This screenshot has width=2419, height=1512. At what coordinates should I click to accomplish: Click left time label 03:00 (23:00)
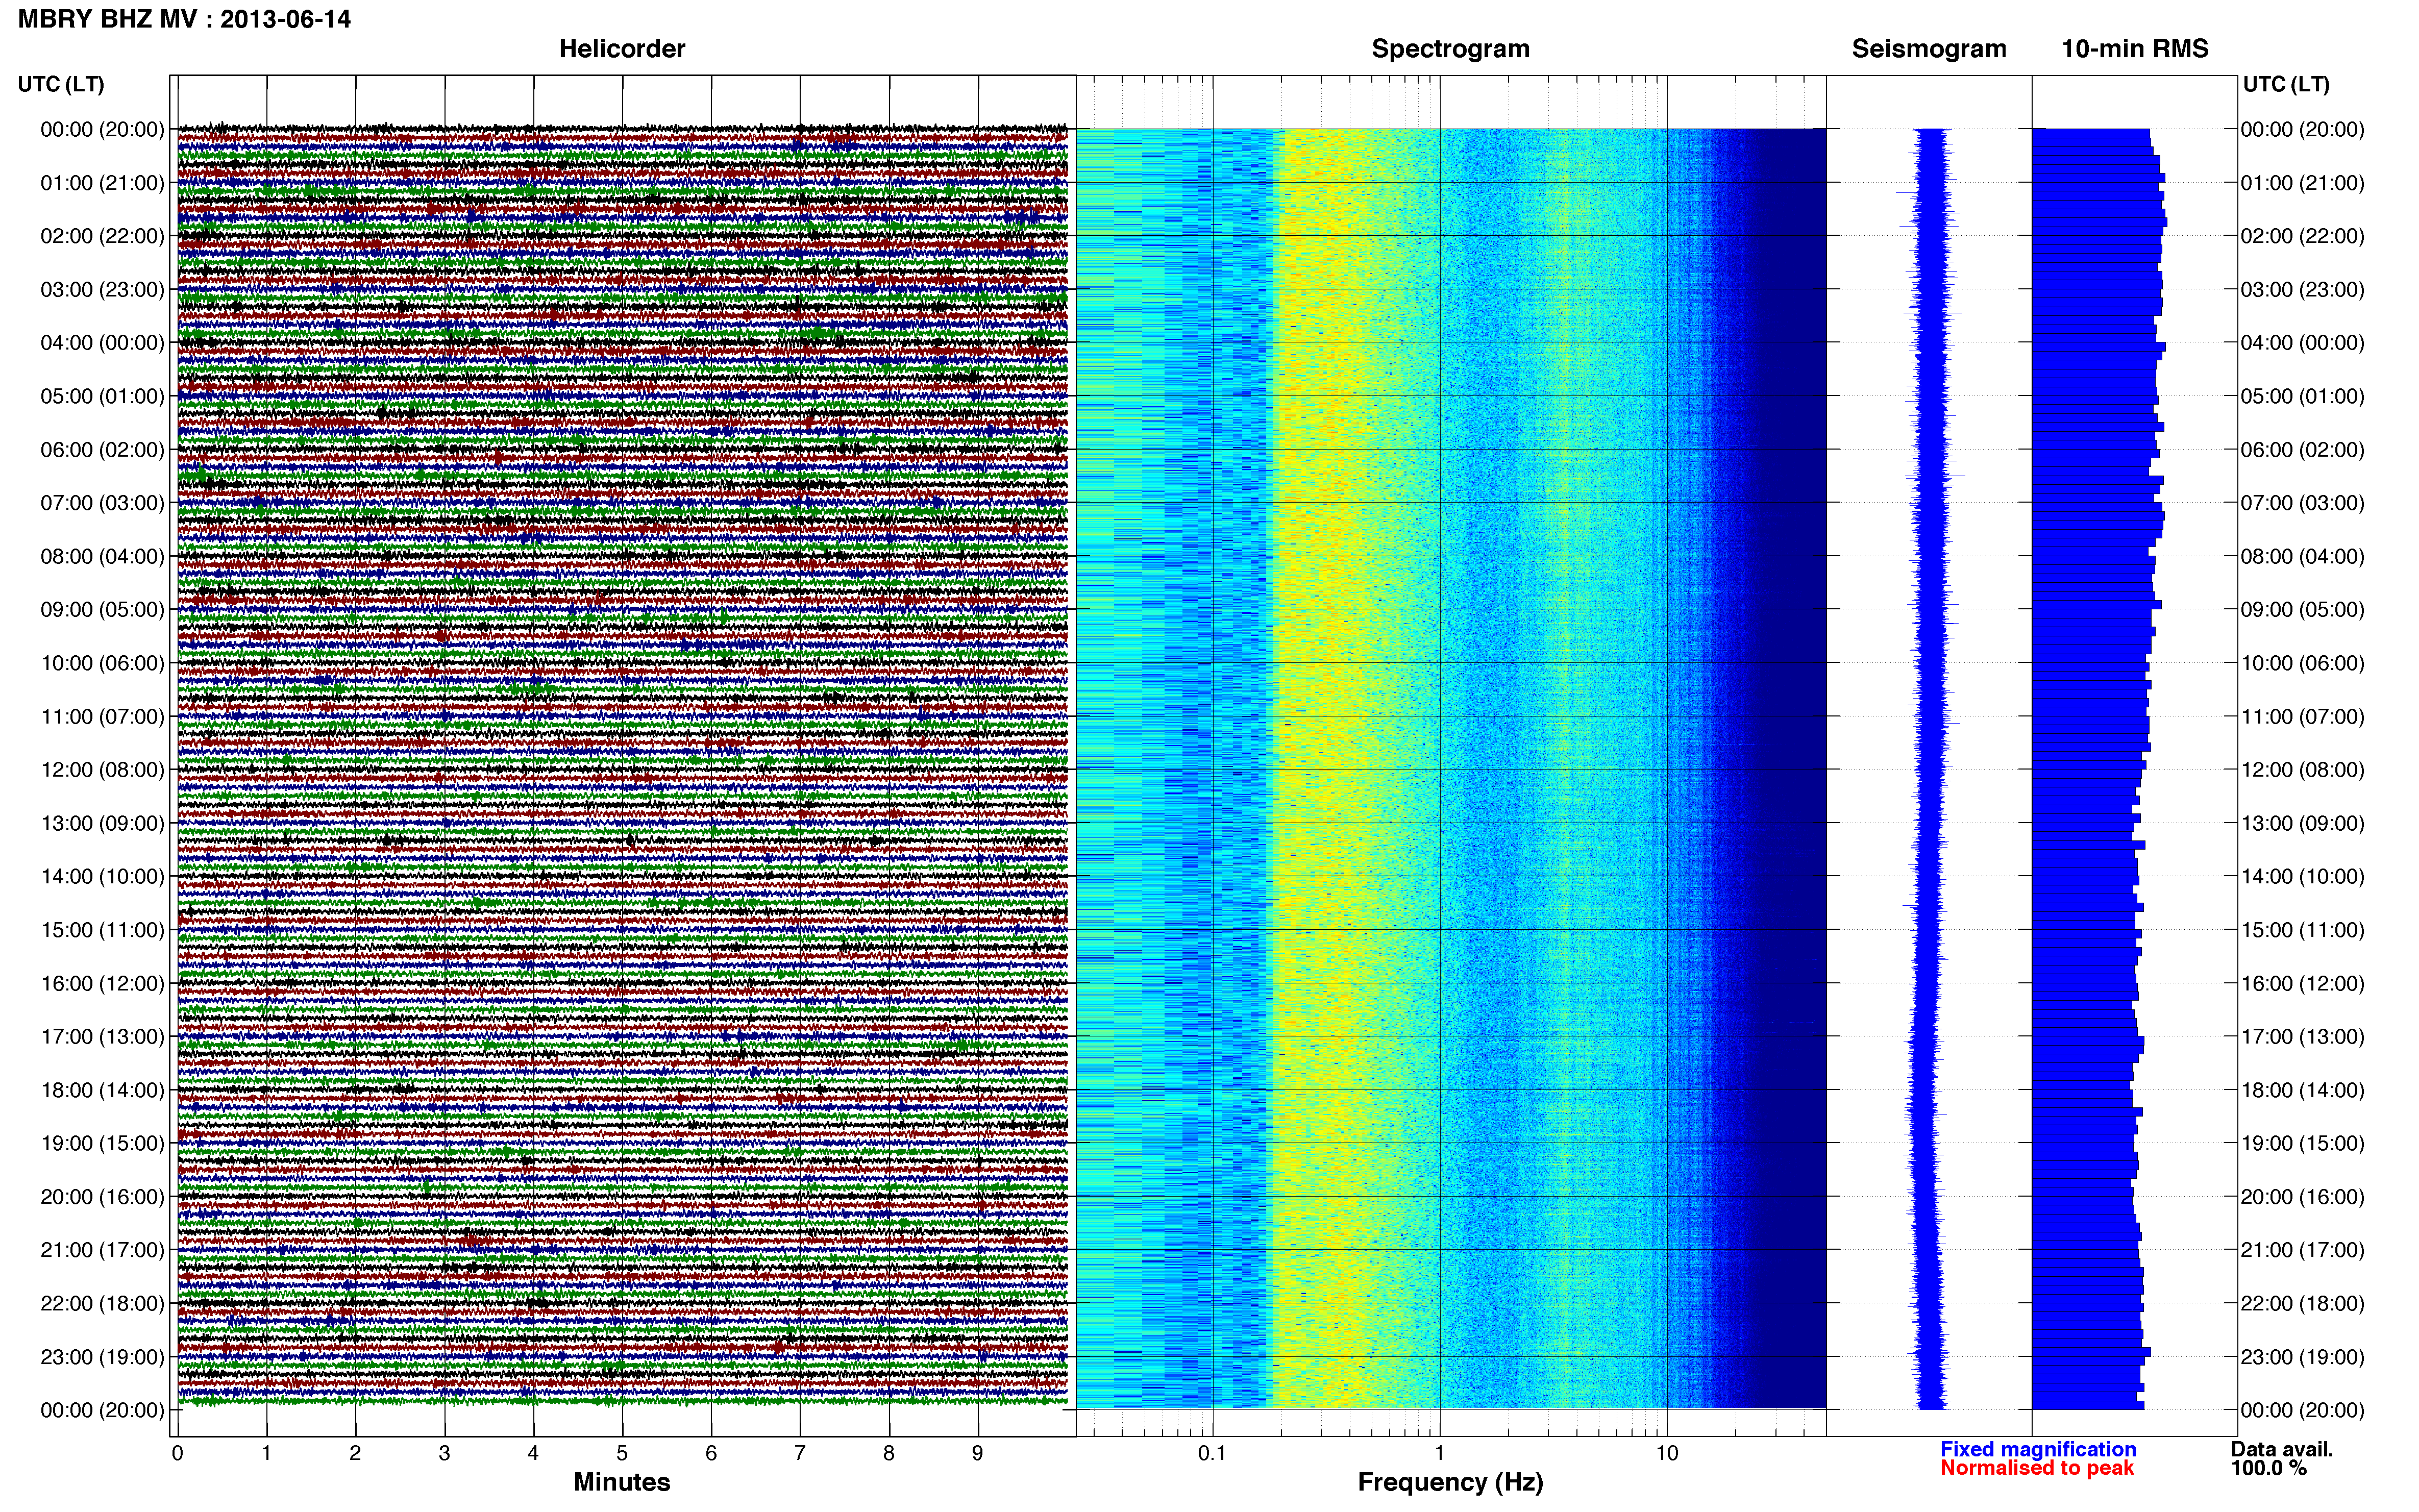[102, 290]
